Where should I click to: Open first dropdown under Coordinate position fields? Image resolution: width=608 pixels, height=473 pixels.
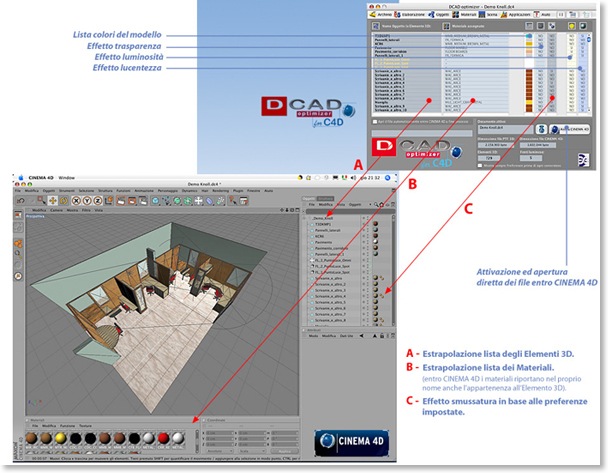[218, 451]
